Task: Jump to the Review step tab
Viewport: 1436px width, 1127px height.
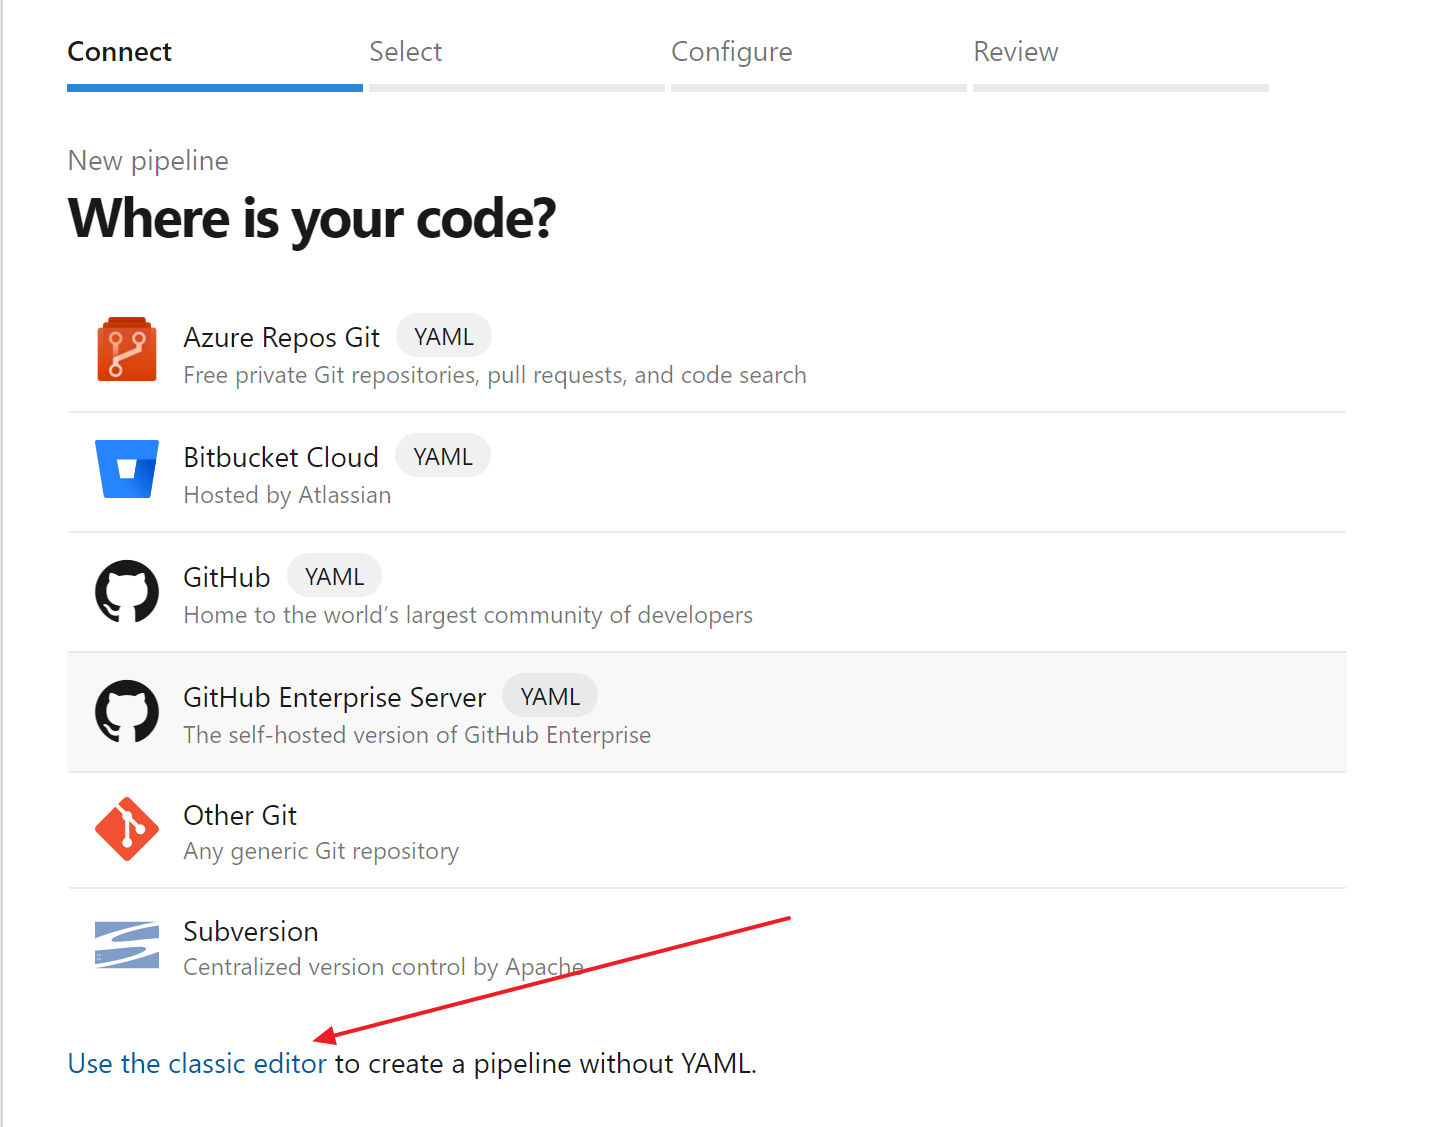Action: pos(1015,52)
